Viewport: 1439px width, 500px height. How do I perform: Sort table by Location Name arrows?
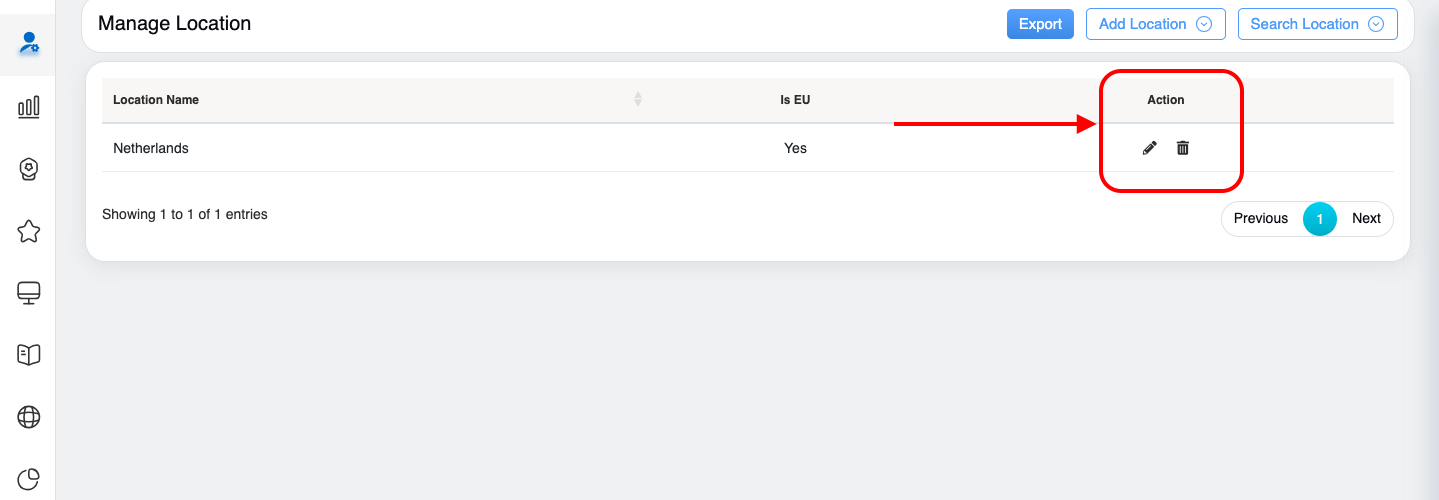point(638,100)
